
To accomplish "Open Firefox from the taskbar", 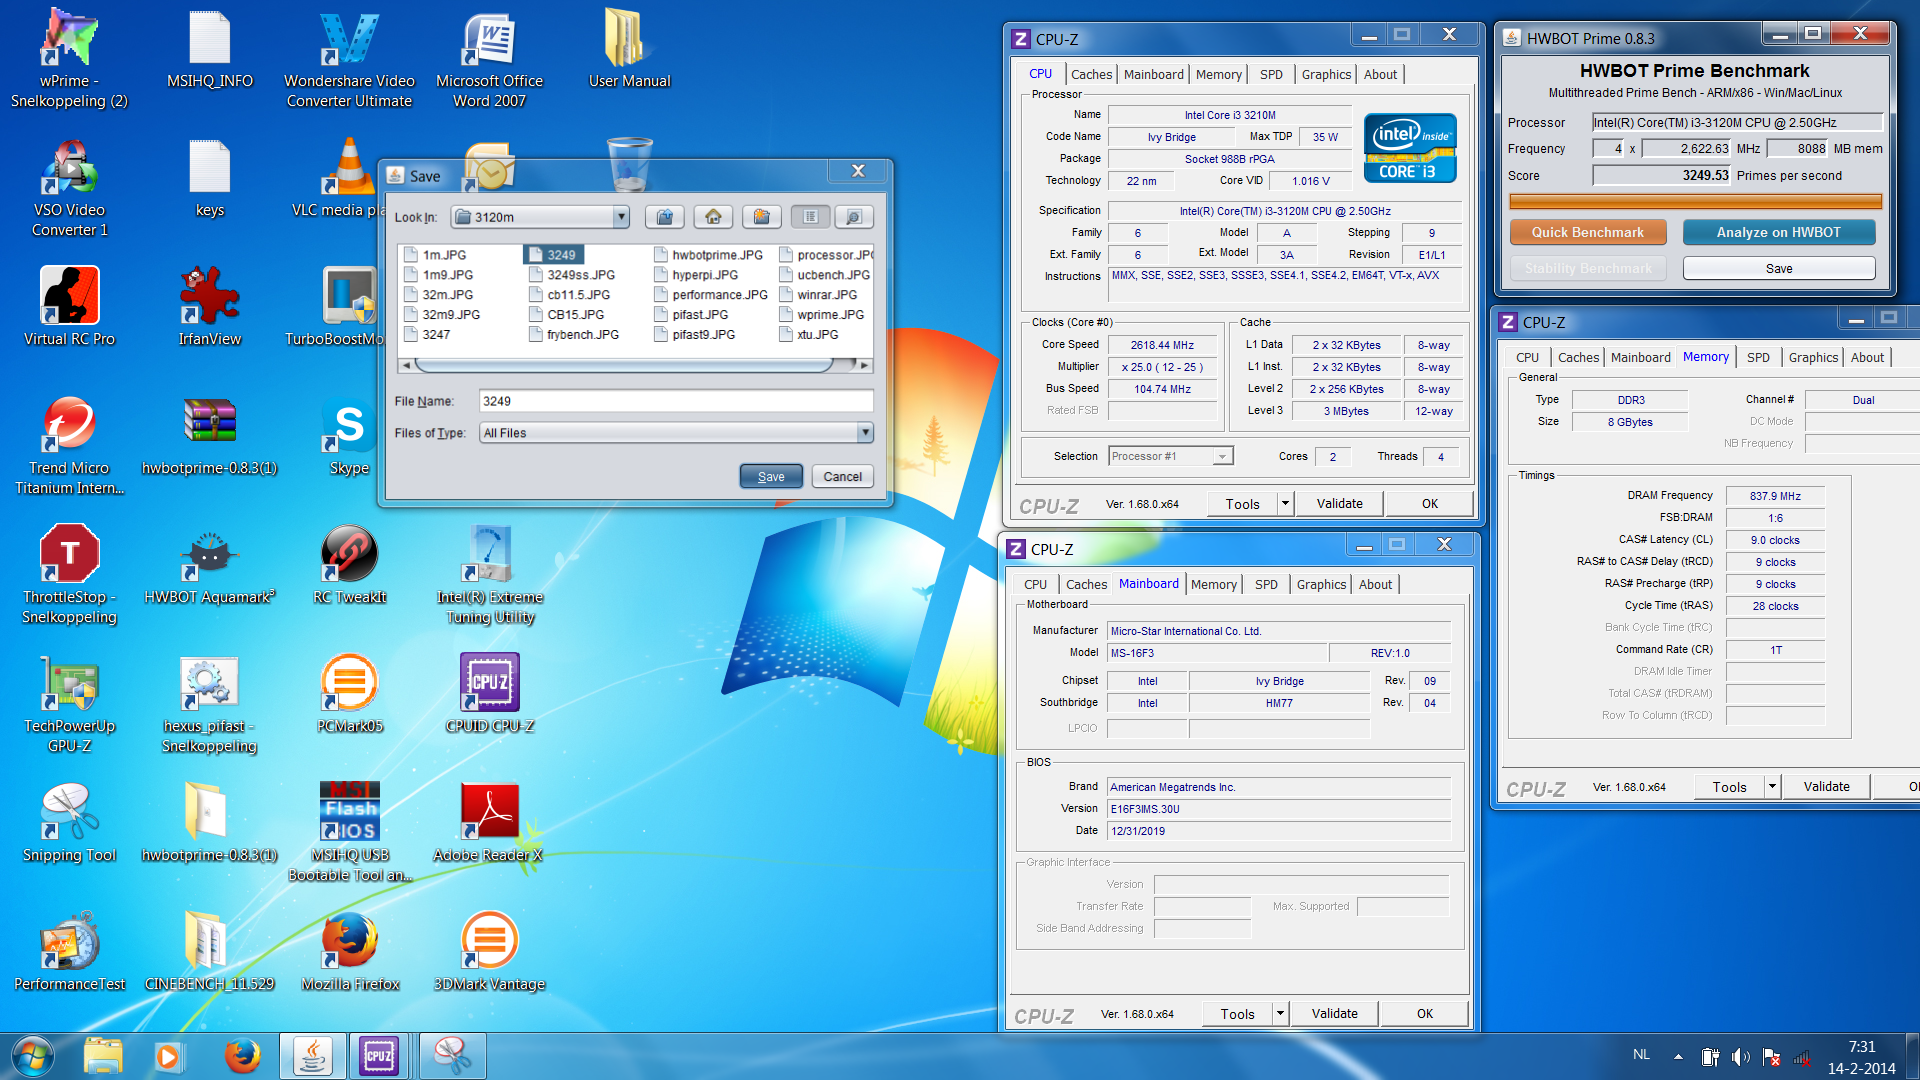I will [242, 1056].
